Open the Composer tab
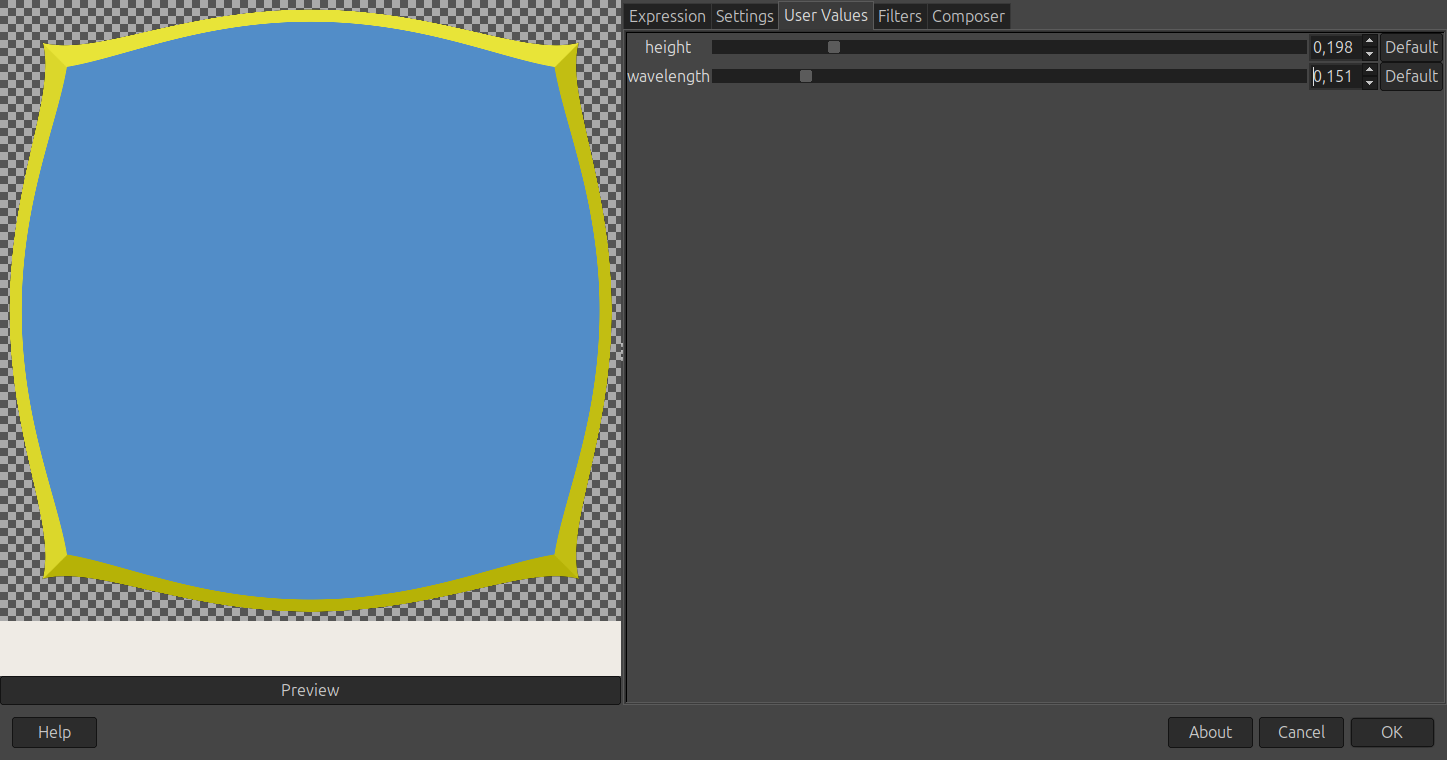Viewport: 1447px width, 760px height. [968, 16]
